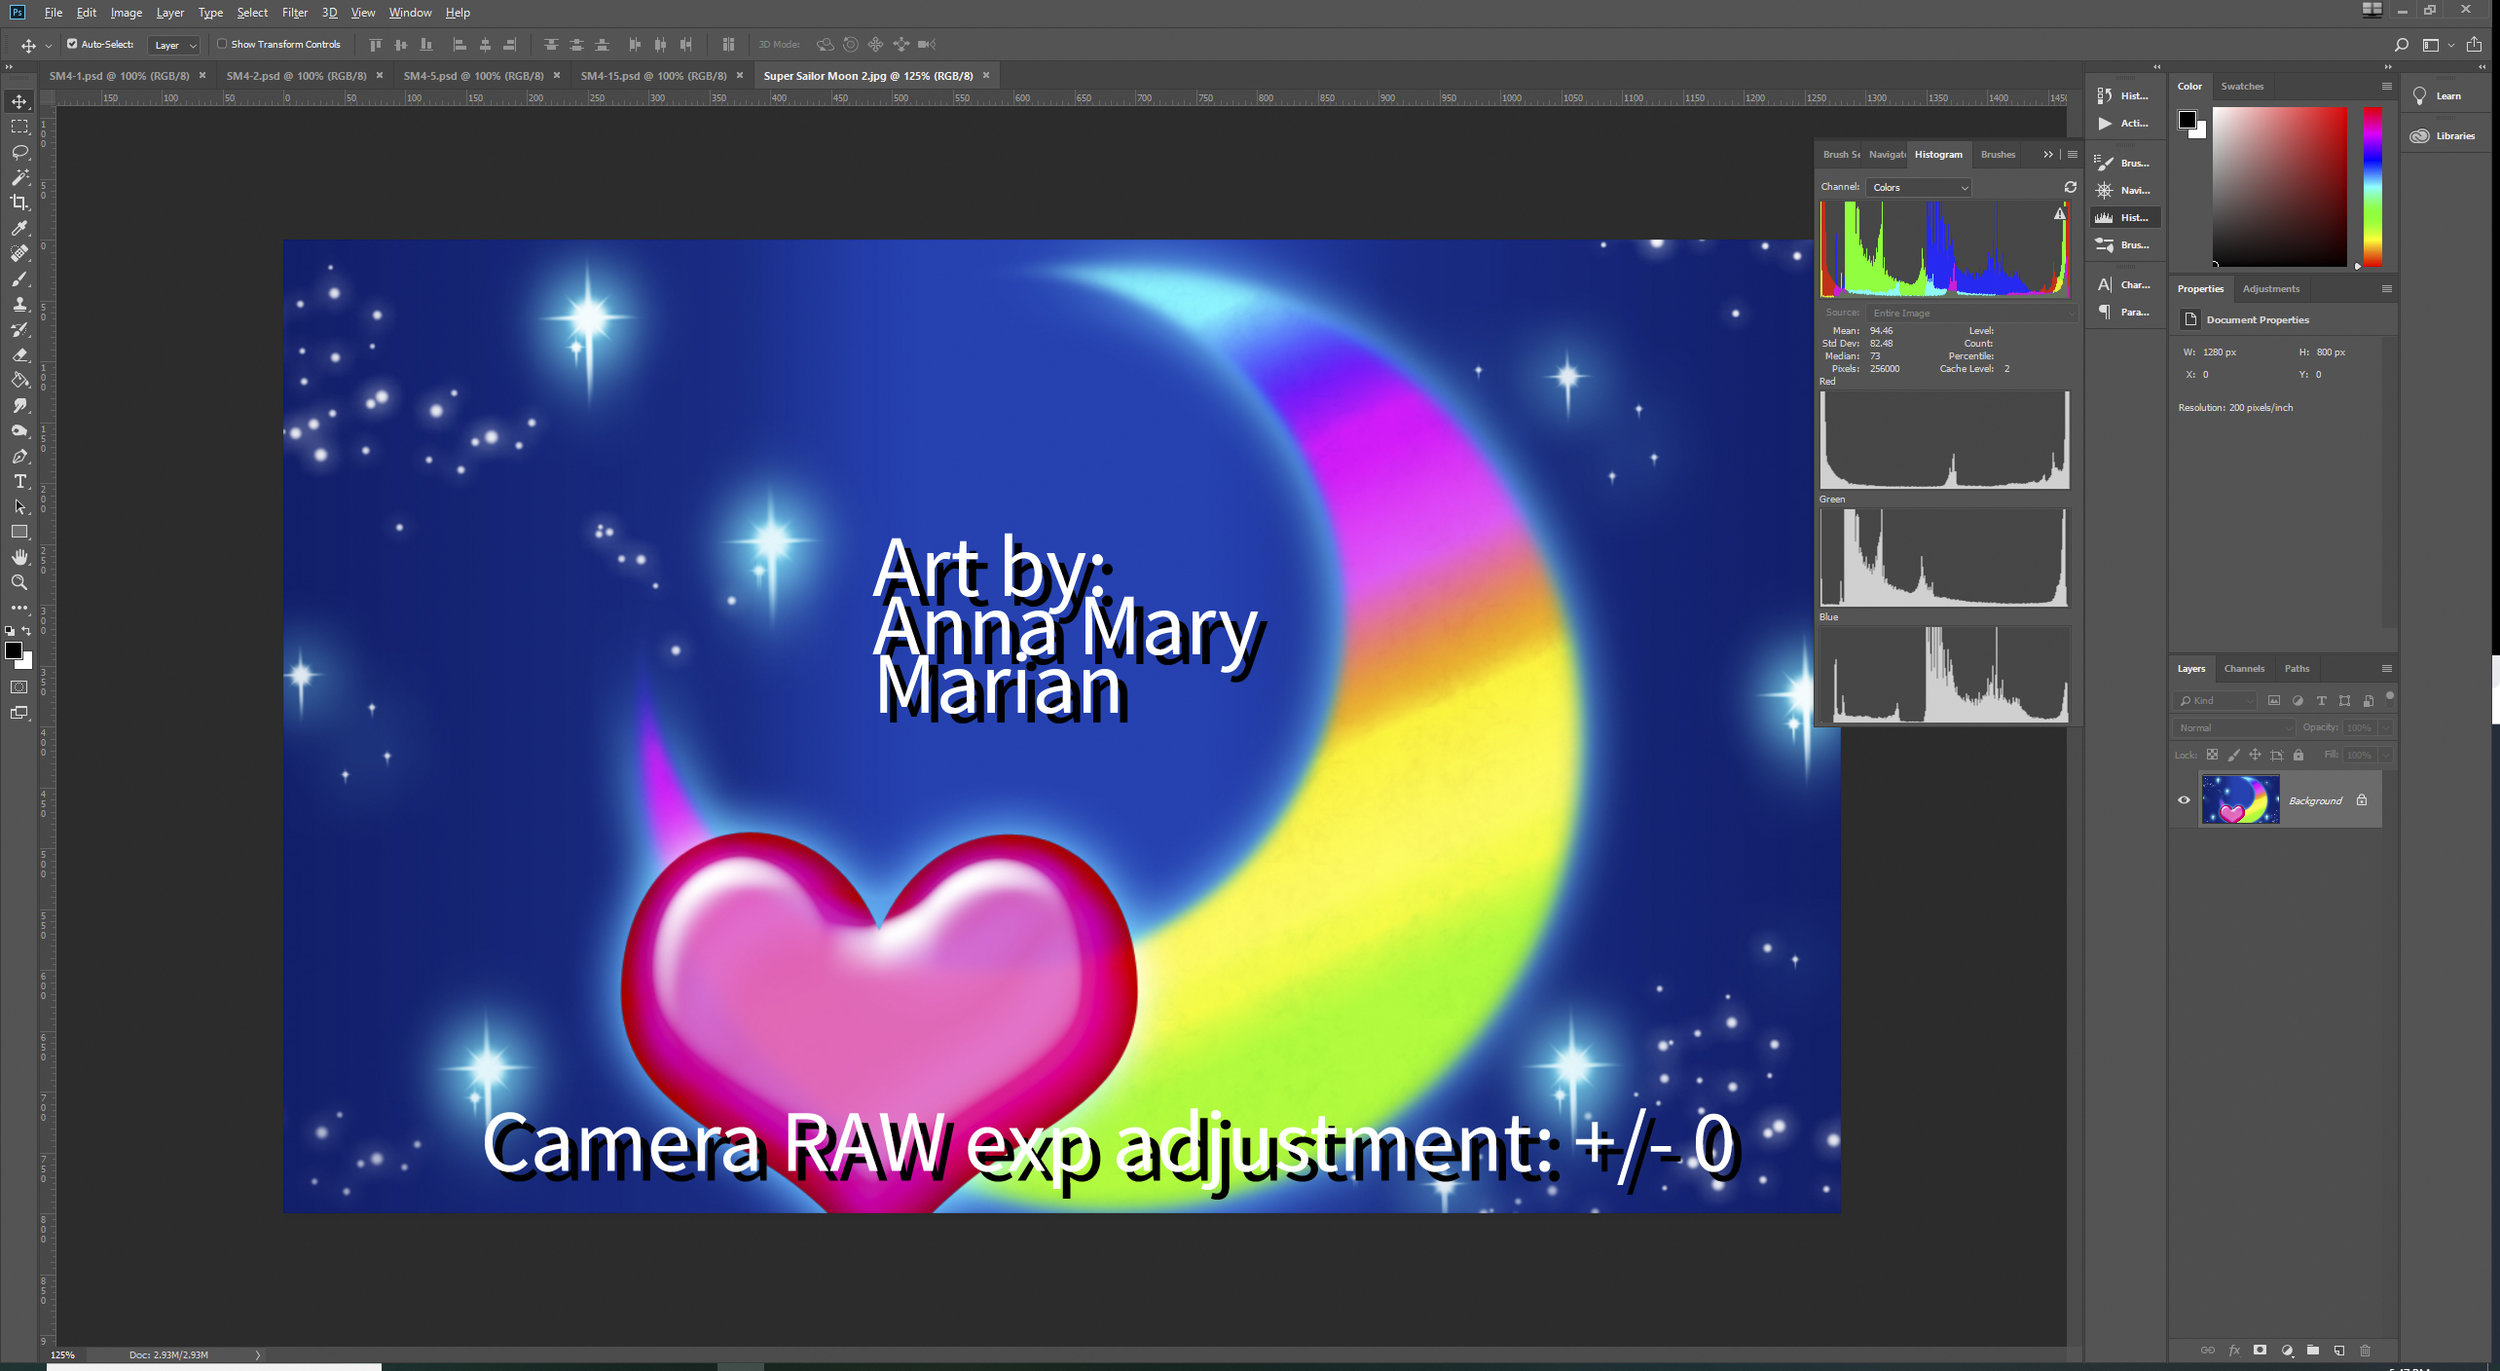Image resolution: width=2500 pixels, height=1371 pixels.
Task: Open the layer blend mode Normal dropdown
Action: point(2234,728)
